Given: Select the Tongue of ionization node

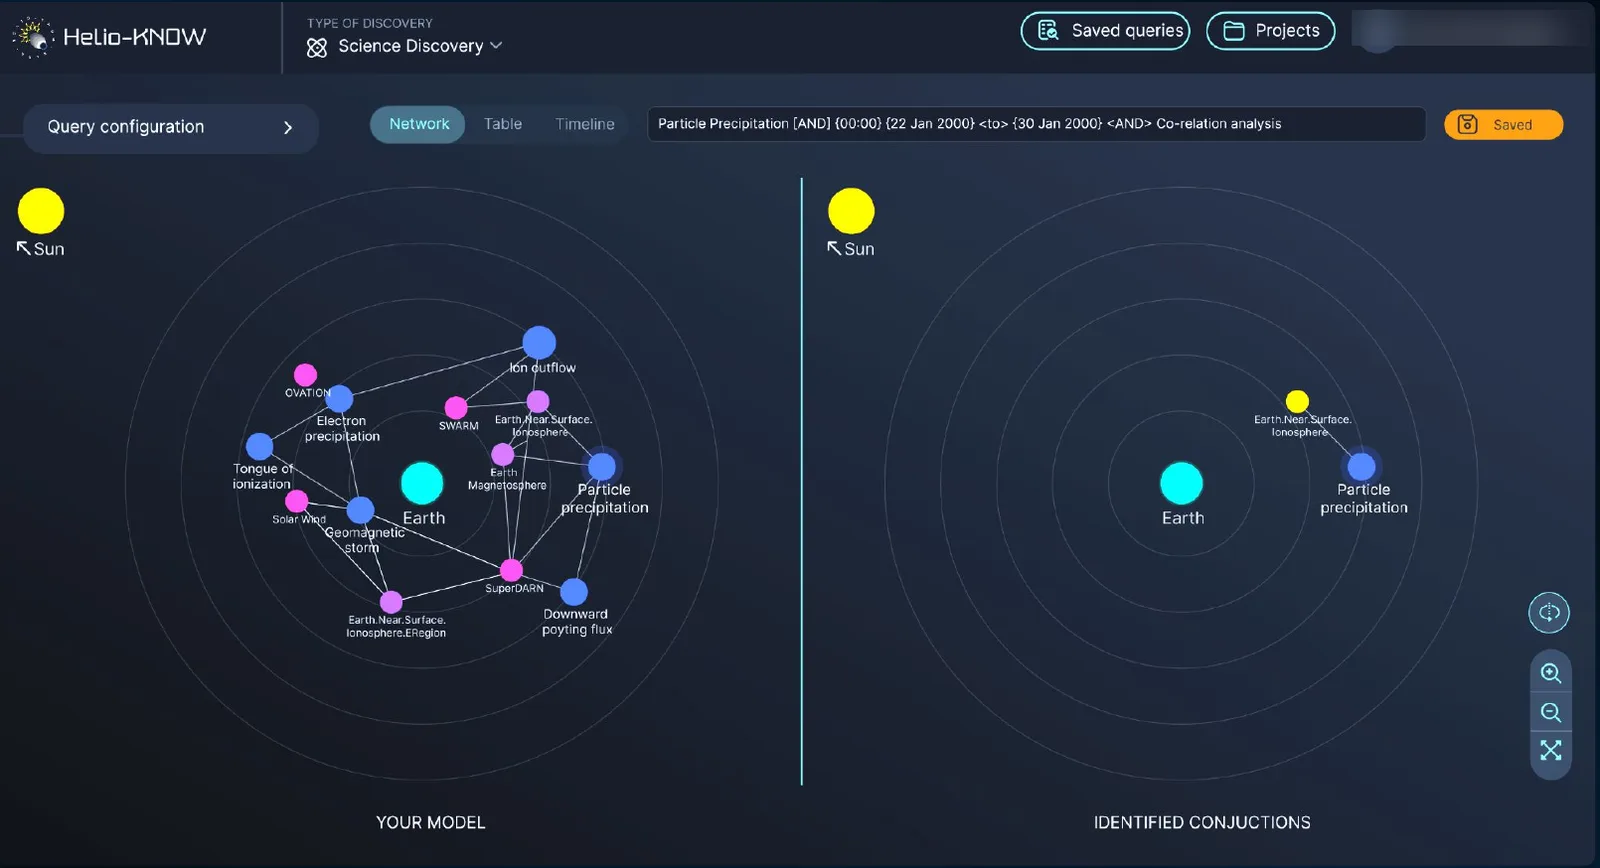Looking at the screenshot, I should coord(259,446).
